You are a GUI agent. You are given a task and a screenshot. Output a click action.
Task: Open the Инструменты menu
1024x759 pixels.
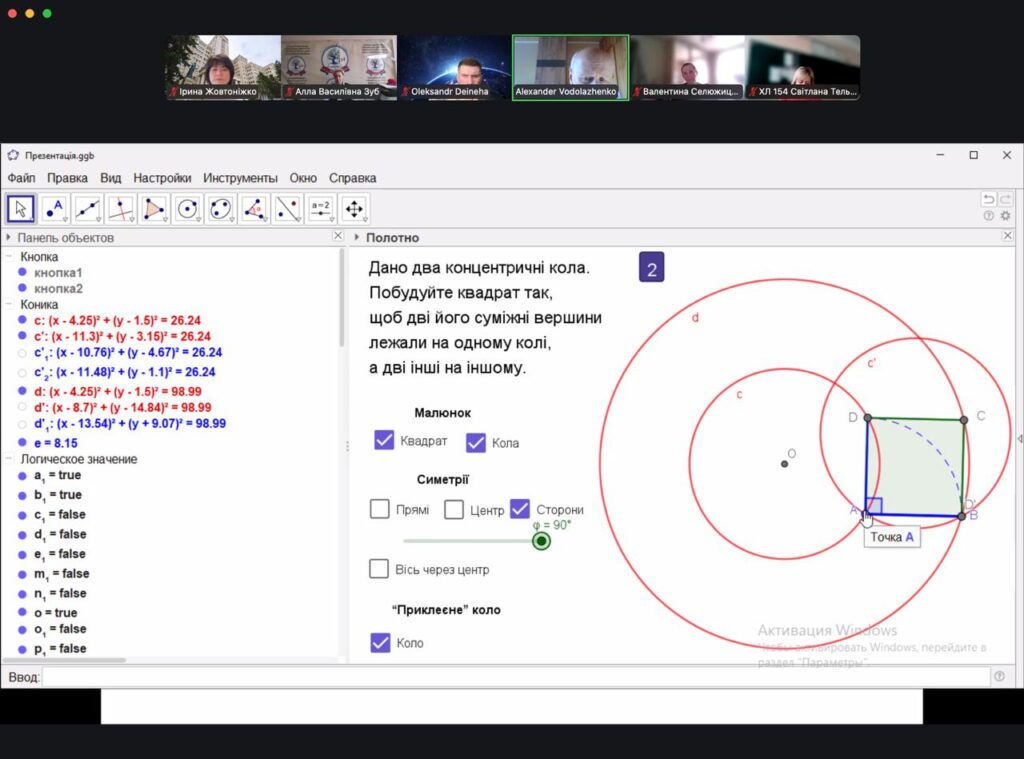[240, 178]
